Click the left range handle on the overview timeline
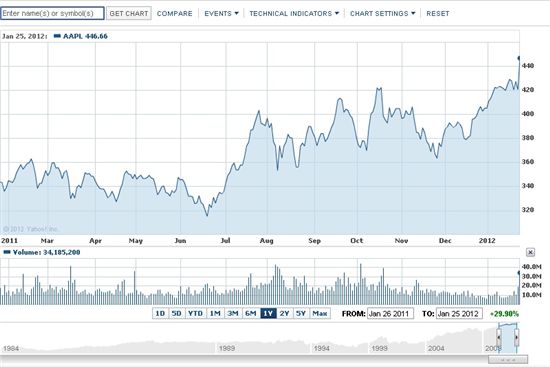550x367 pixels. 499,337
